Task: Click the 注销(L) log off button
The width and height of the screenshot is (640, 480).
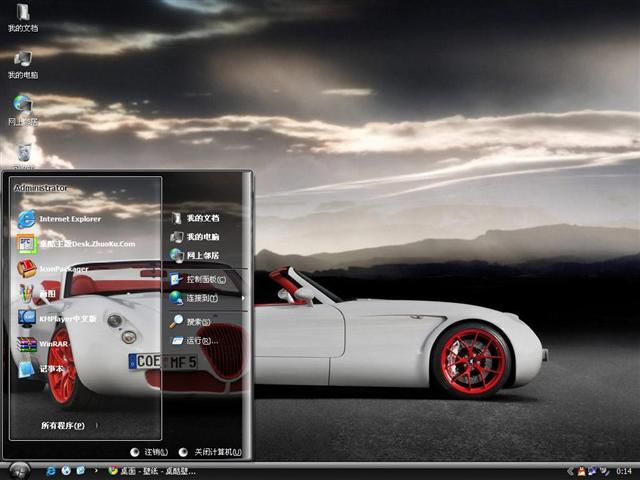Action: 149,452
